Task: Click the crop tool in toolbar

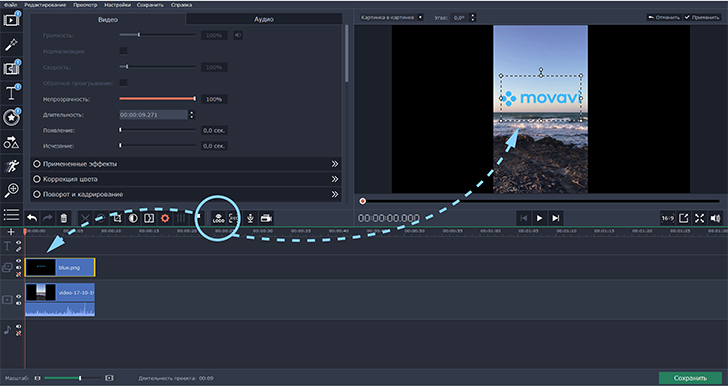Action: [x=117, y=218]
